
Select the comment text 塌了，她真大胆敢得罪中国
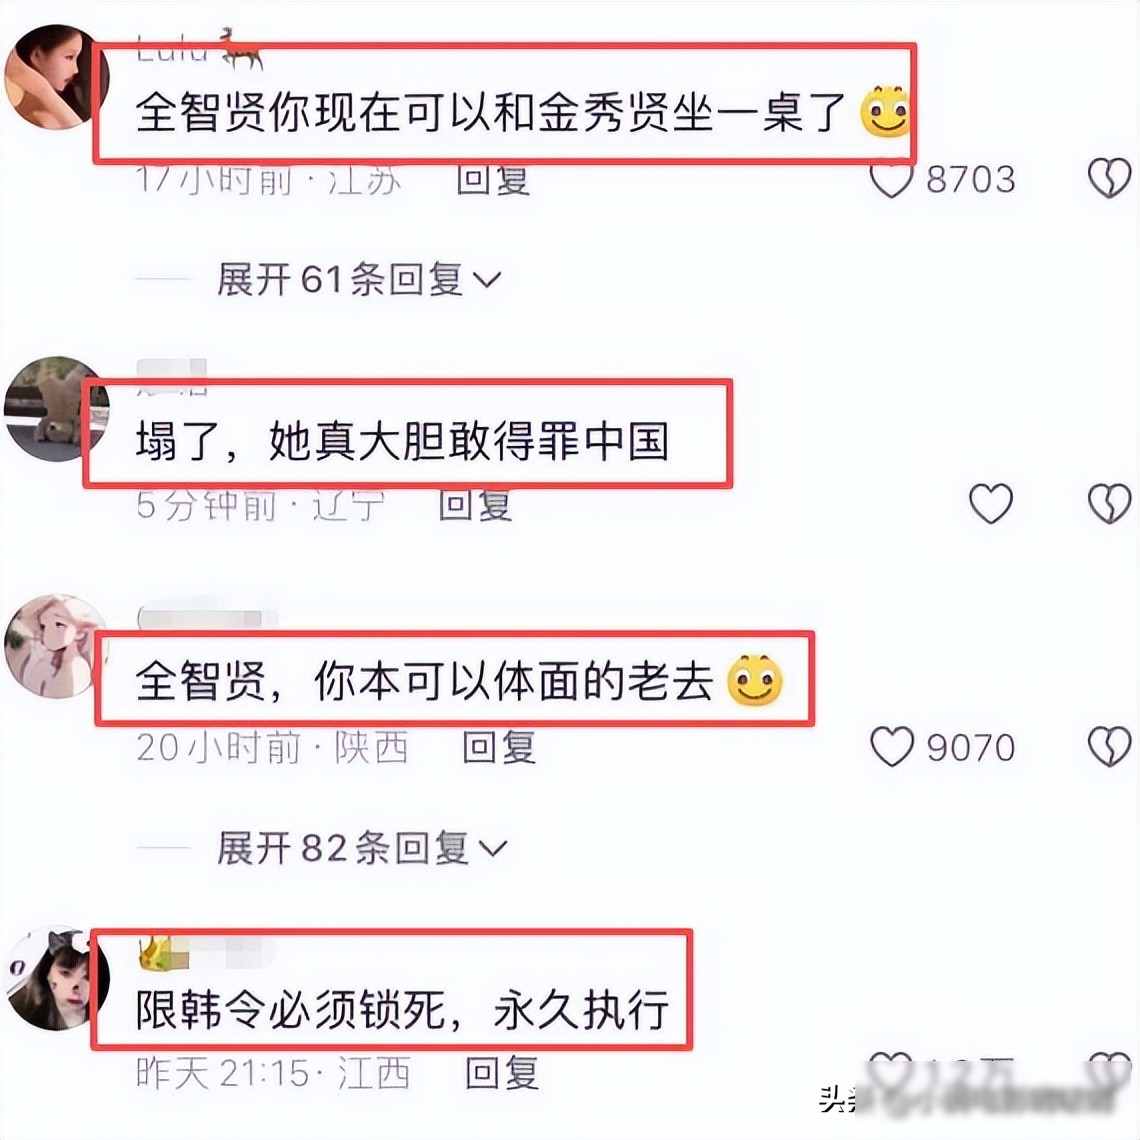pyautogui.click(x=402, y=441)
